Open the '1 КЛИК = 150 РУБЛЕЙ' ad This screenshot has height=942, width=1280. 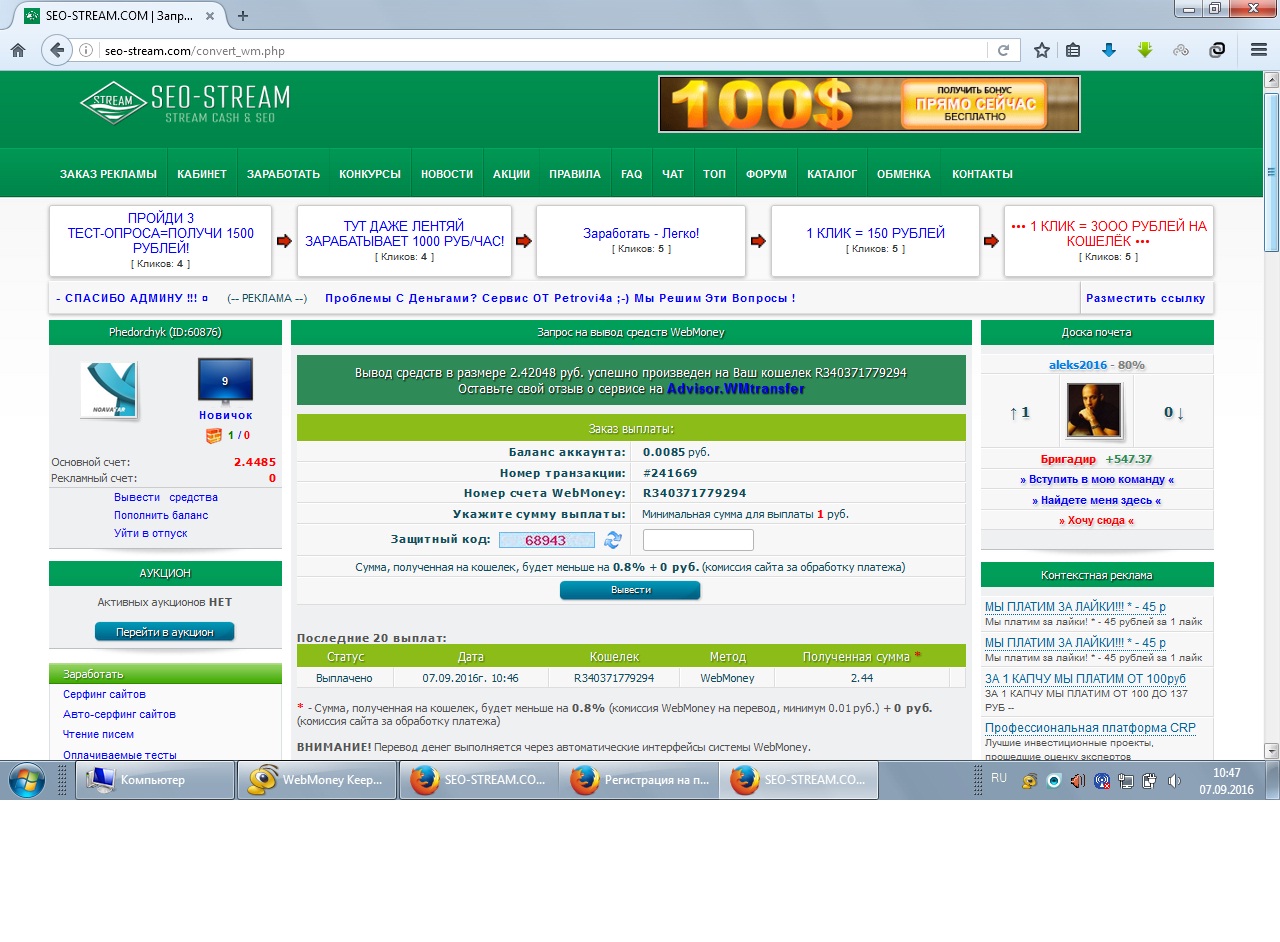pos(875,233)
